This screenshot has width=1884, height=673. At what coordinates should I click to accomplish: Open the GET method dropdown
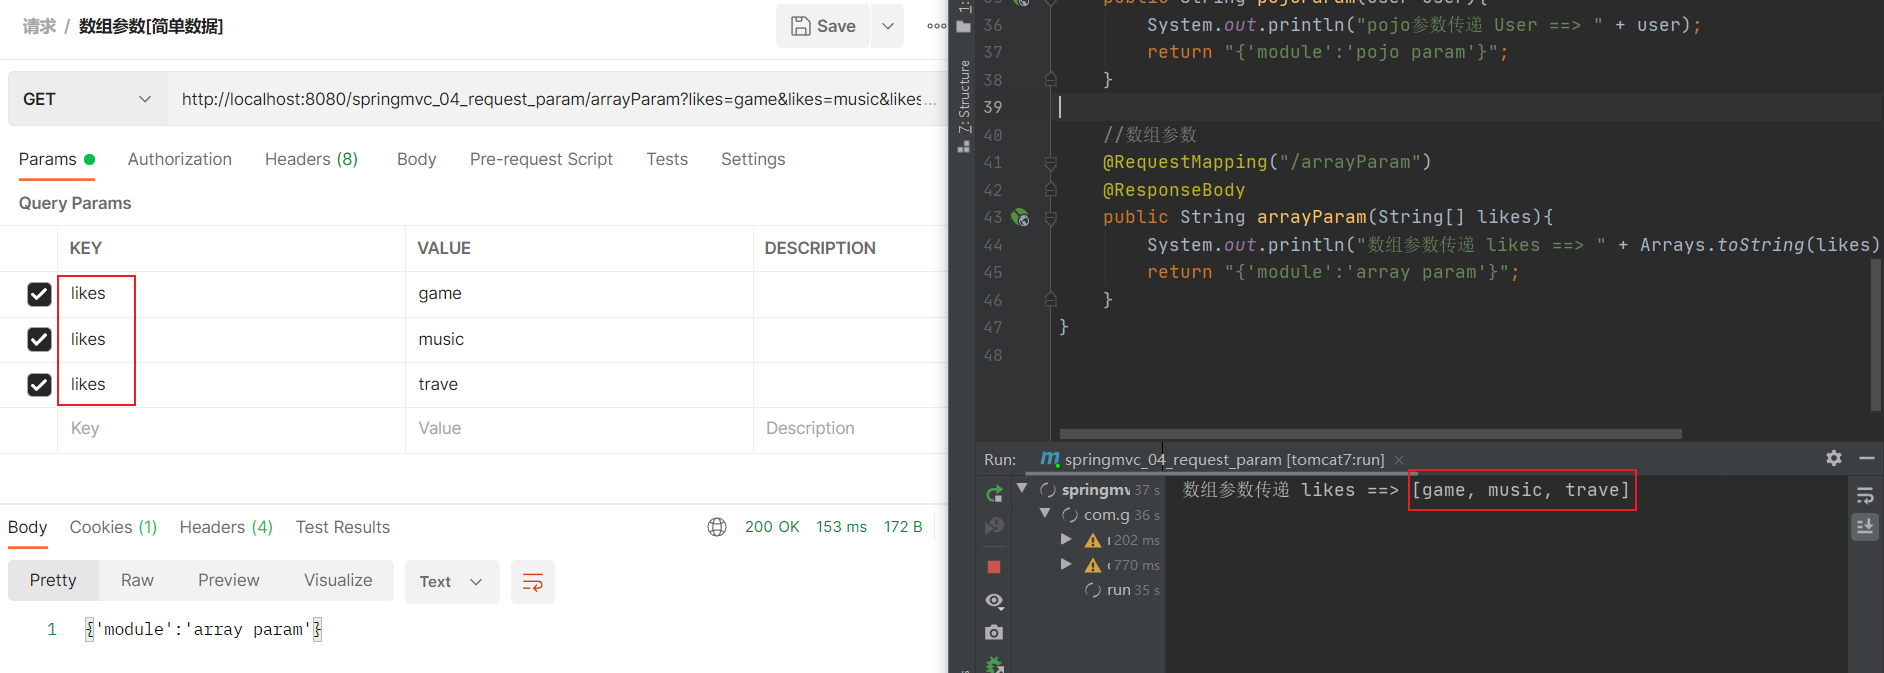(x=87, y=99)
